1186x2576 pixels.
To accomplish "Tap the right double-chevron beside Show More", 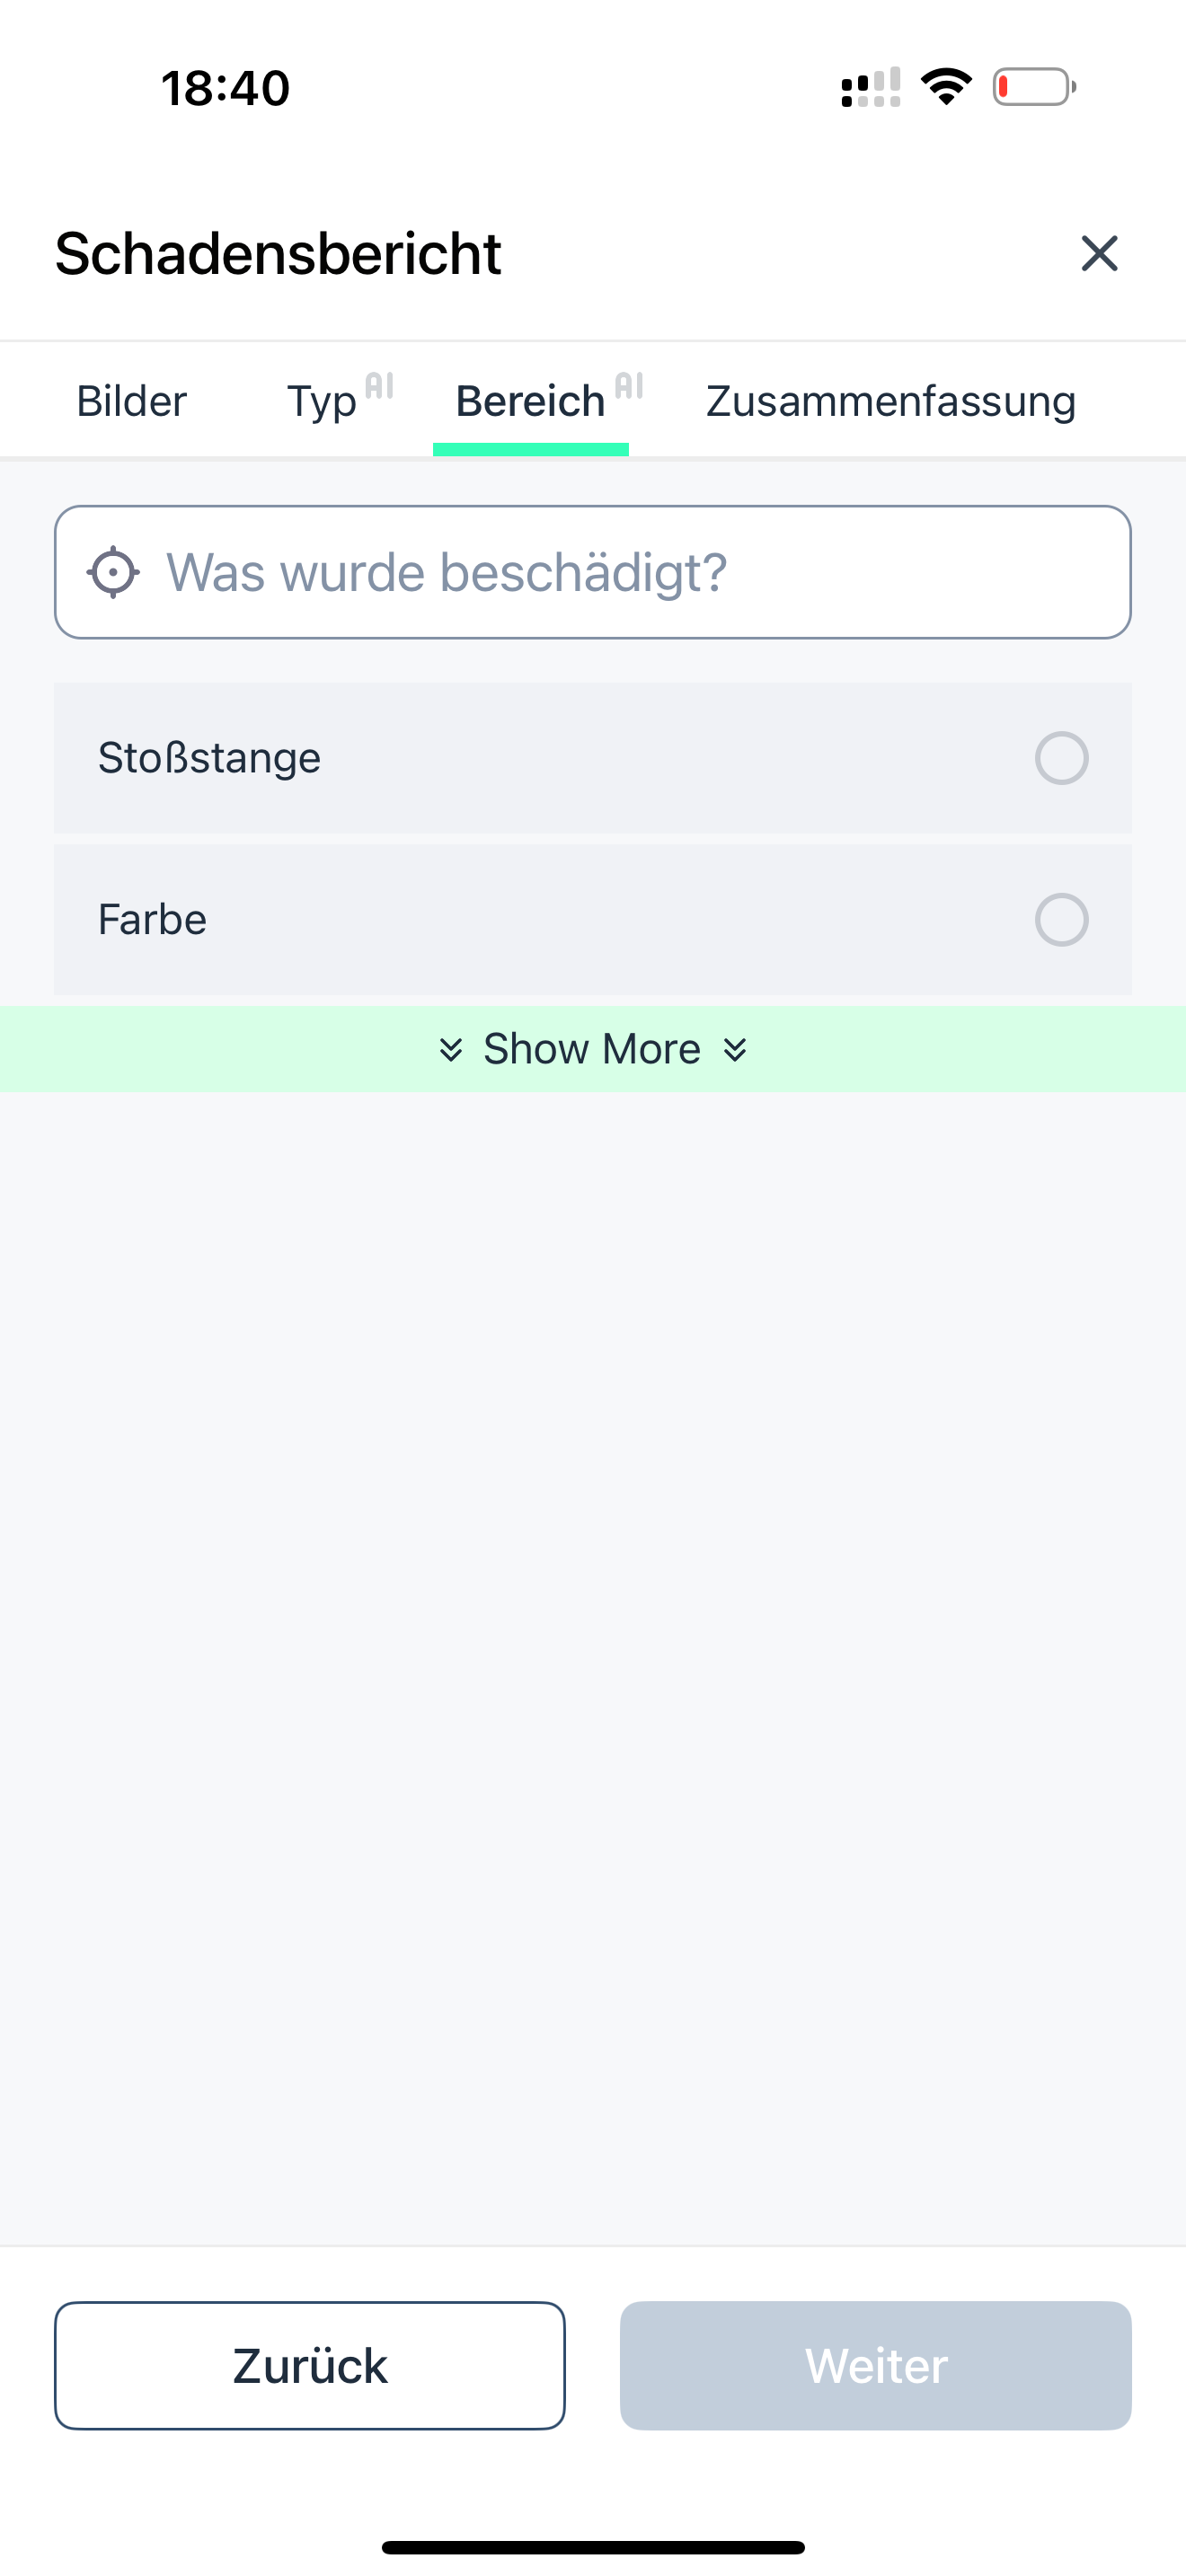I will click(x=735, y=1049).
